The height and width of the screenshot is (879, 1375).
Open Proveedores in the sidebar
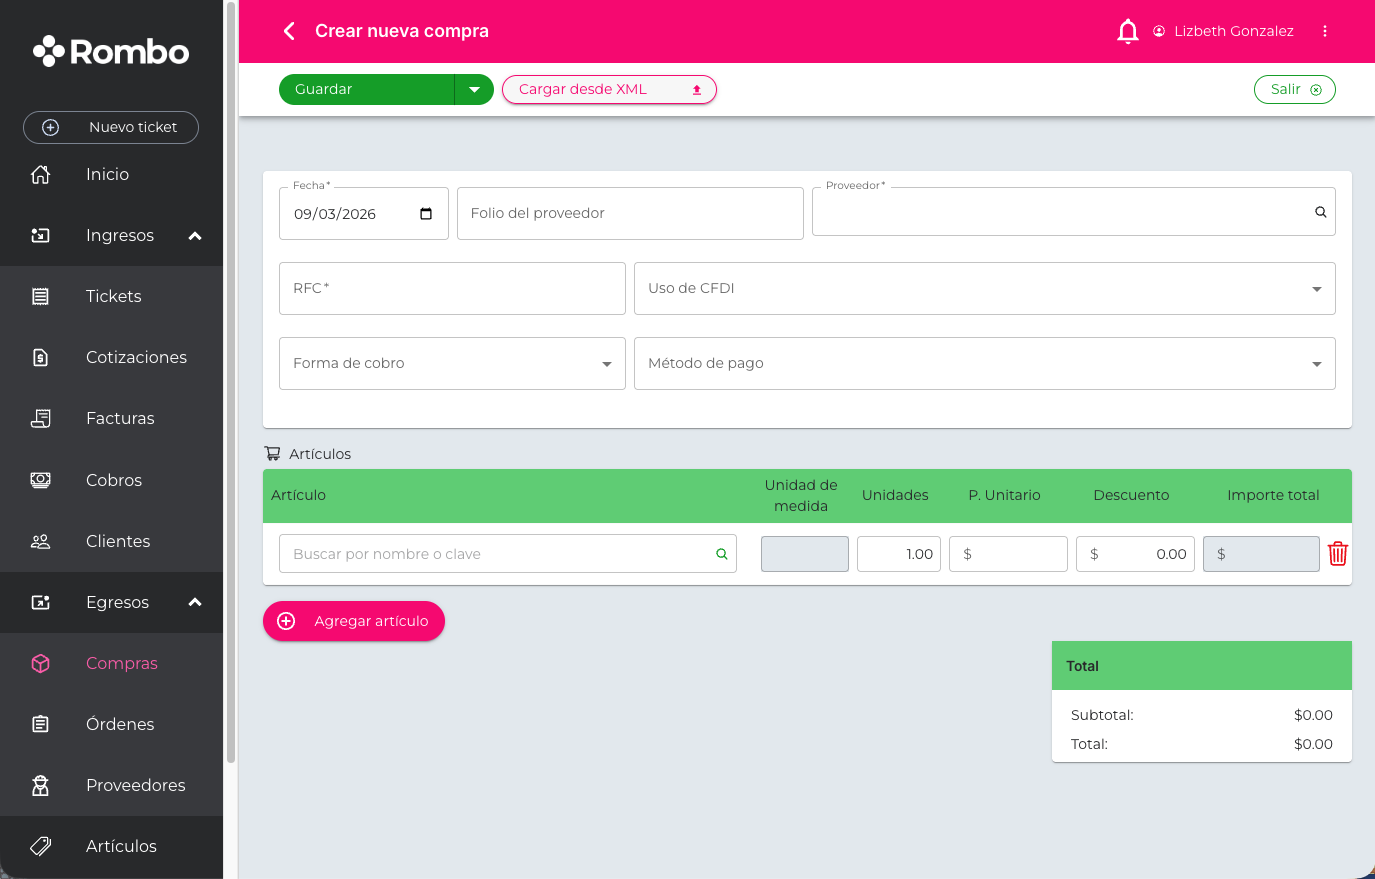coord(135,785)
